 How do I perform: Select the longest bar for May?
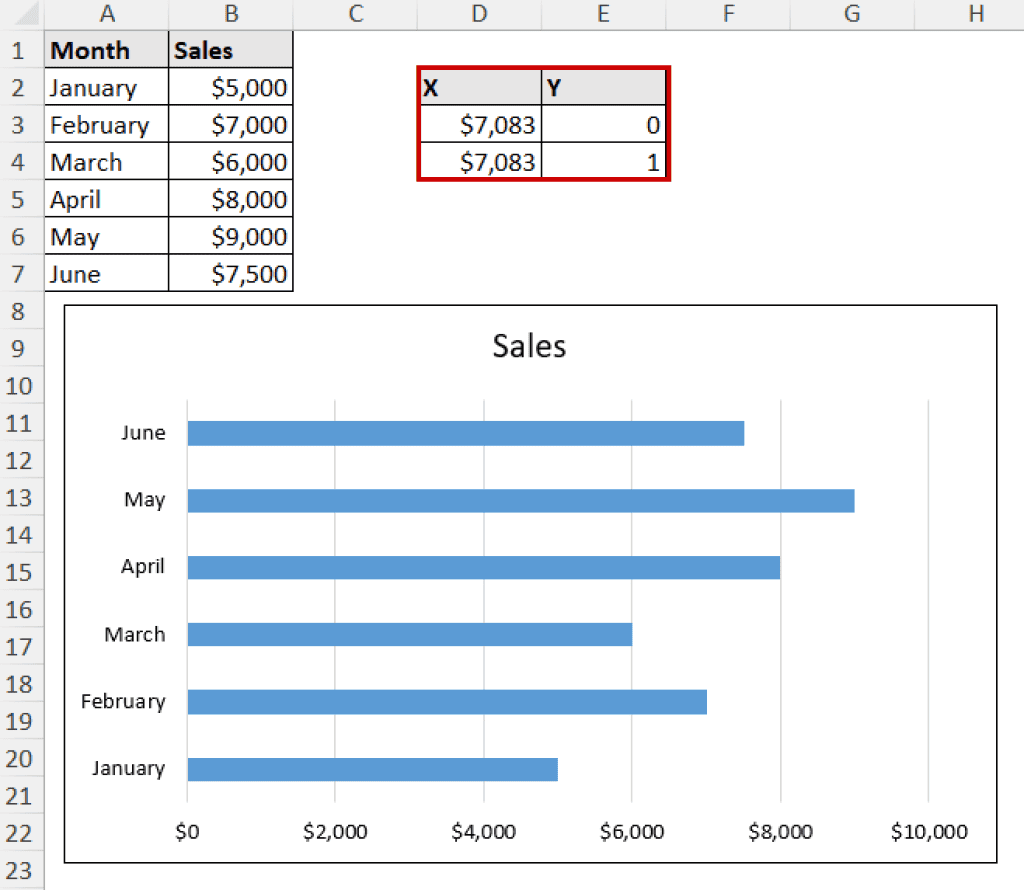click(520, 499)
